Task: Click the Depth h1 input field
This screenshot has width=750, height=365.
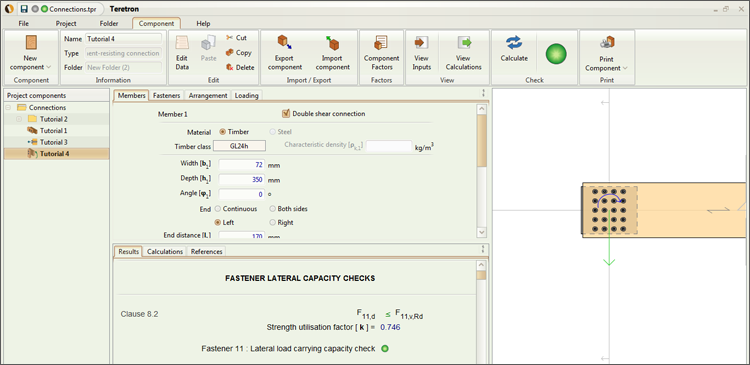Action: coord(242,180)
